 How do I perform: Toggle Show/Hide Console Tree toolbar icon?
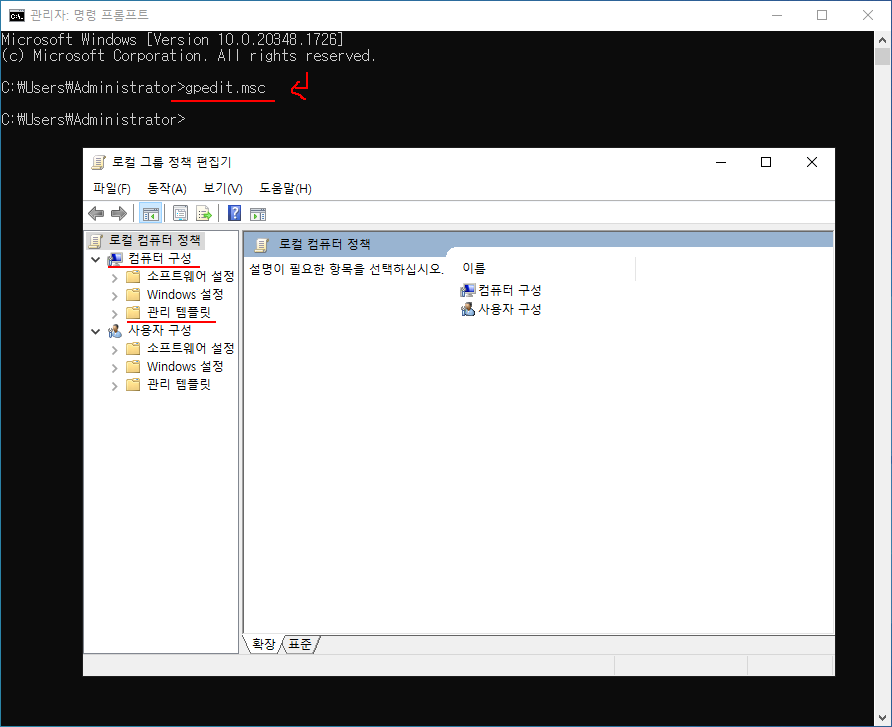[151, 214]
